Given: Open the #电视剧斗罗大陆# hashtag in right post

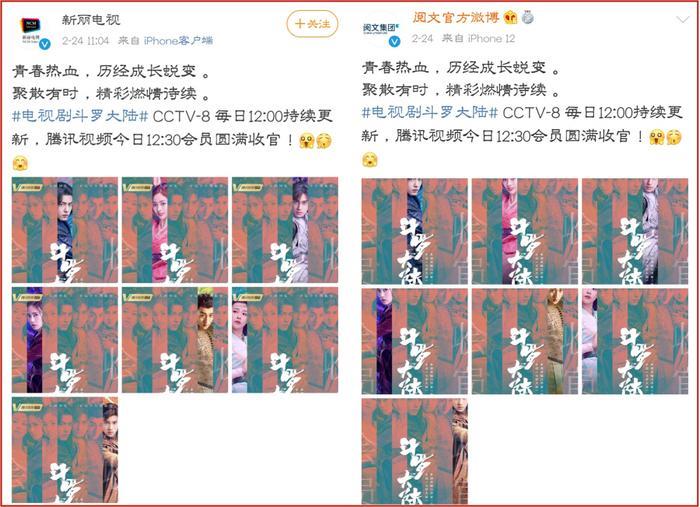Looking at the screenshot, I should coord(430,112).
